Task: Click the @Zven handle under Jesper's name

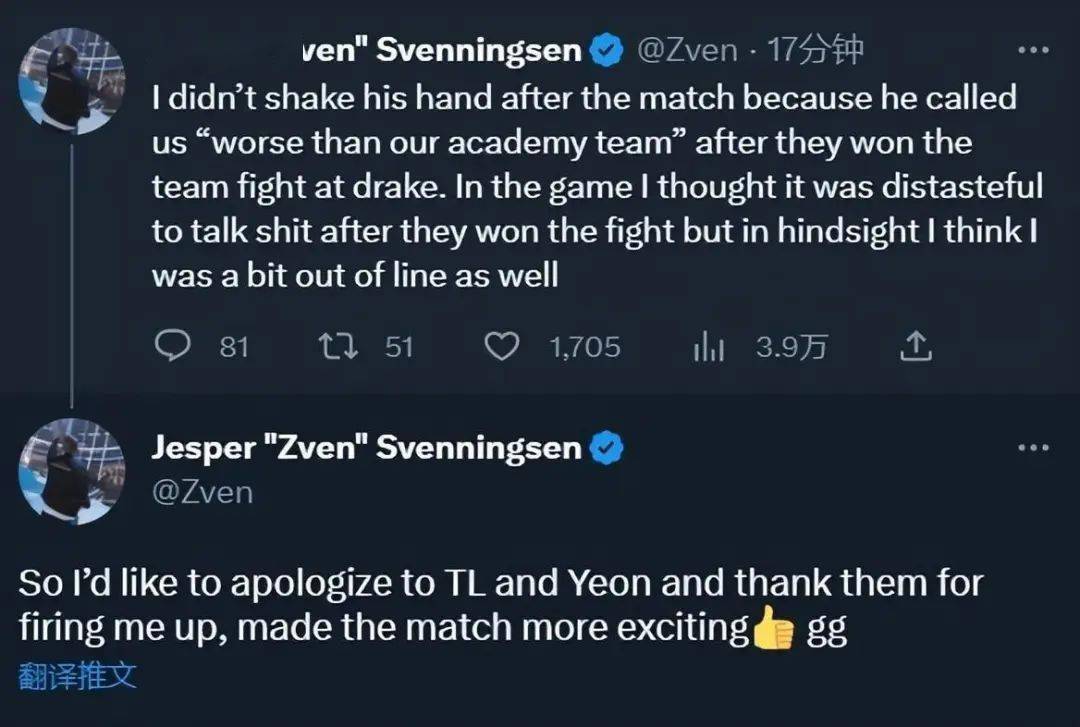Action: [202, 492]
